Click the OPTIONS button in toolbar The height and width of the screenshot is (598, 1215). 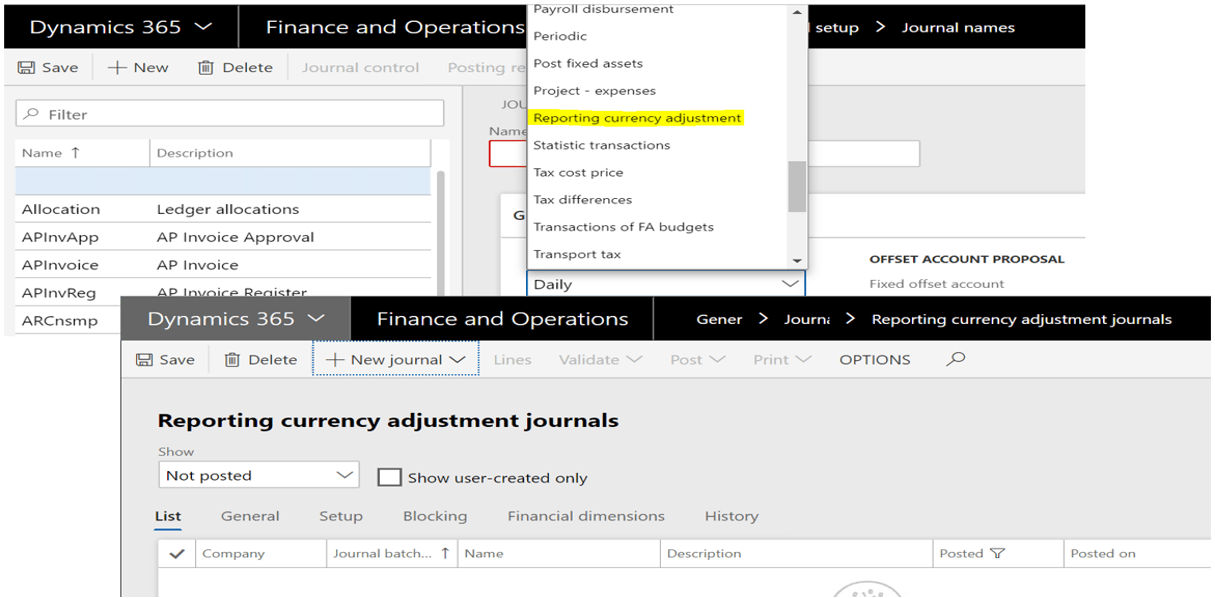(x=874, y=360)
